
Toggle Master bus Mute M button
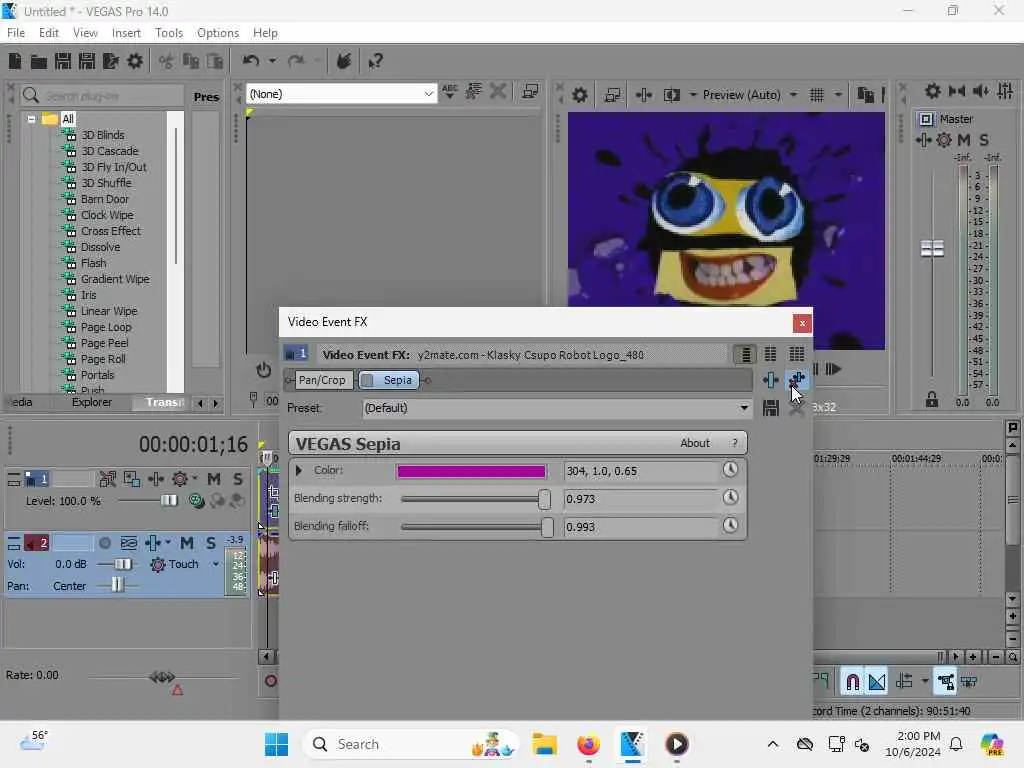pos(963,140)
